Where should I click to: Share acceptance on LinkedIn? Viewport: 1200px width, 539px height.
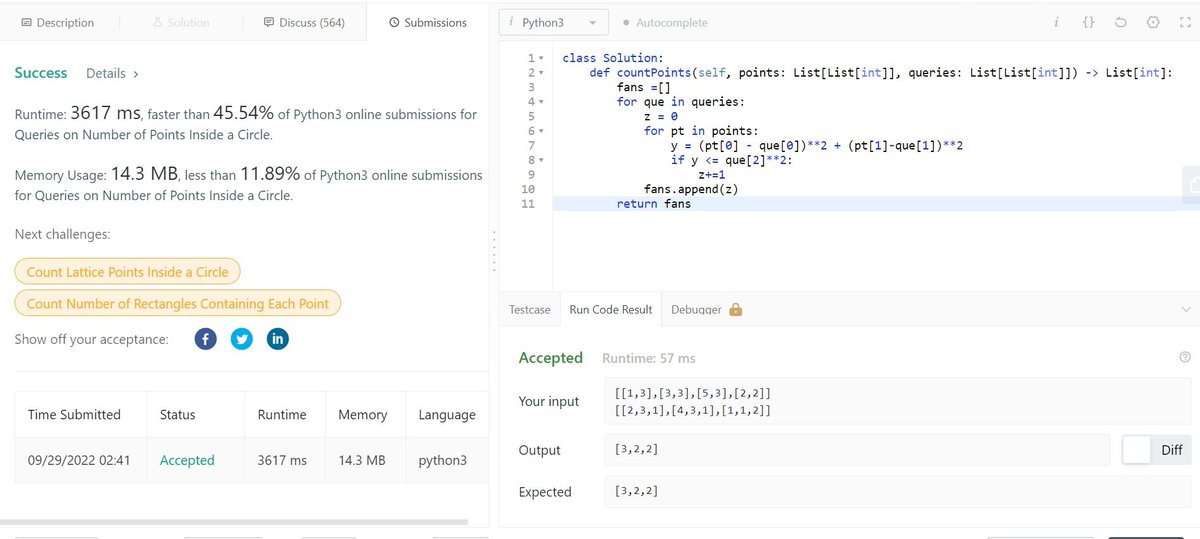[278, 339]
